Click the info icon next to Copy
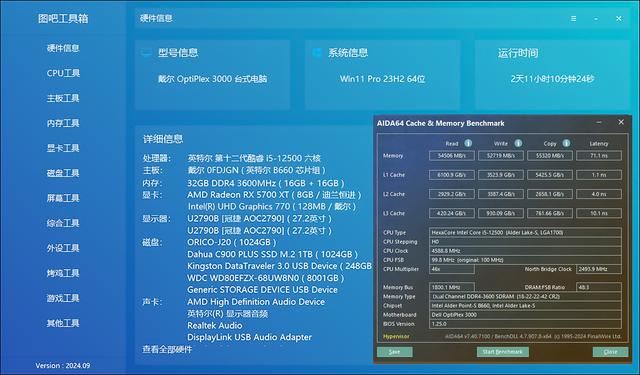This screenshot has height=375, width=640. point(566,143)
